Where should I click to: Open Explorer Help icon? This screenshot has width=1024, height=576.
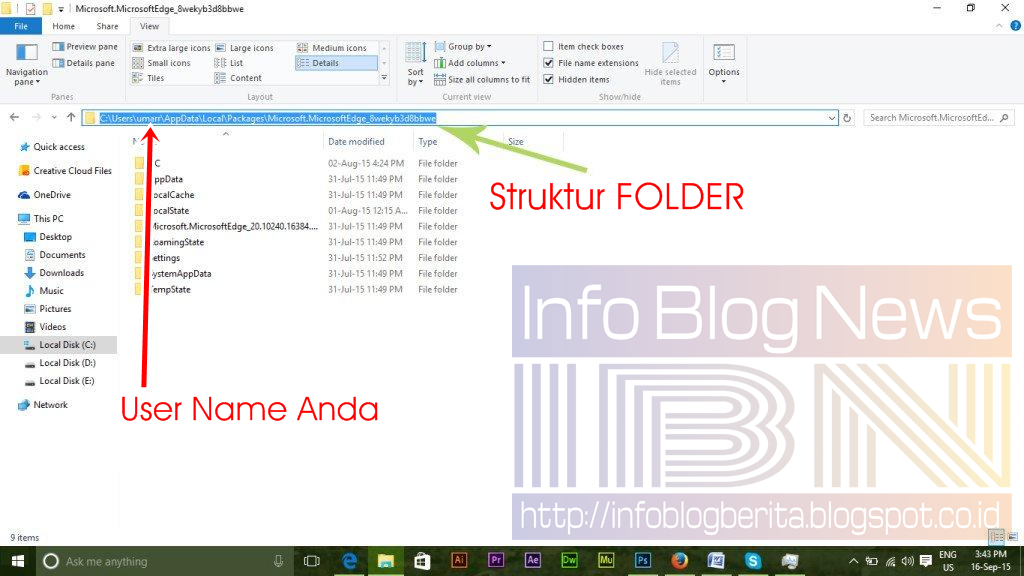(1016, 26)
